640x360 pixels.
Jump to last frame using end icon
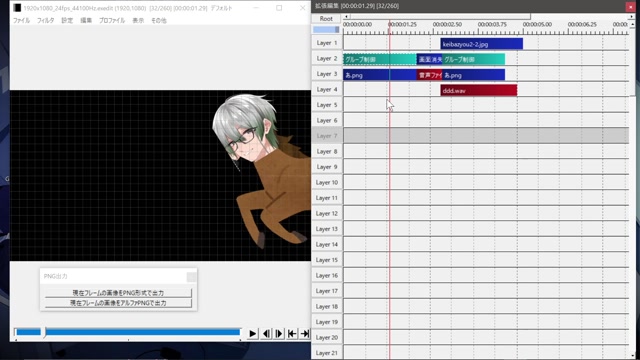pyautogui.click(x=304, y=333)
